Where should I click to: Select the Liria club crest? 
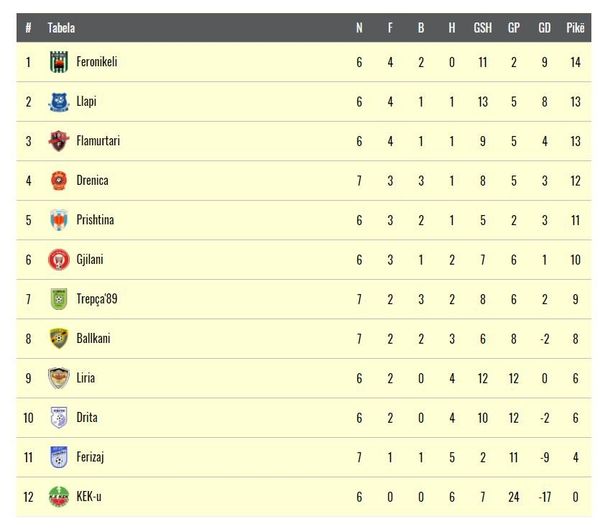(59, 378)
